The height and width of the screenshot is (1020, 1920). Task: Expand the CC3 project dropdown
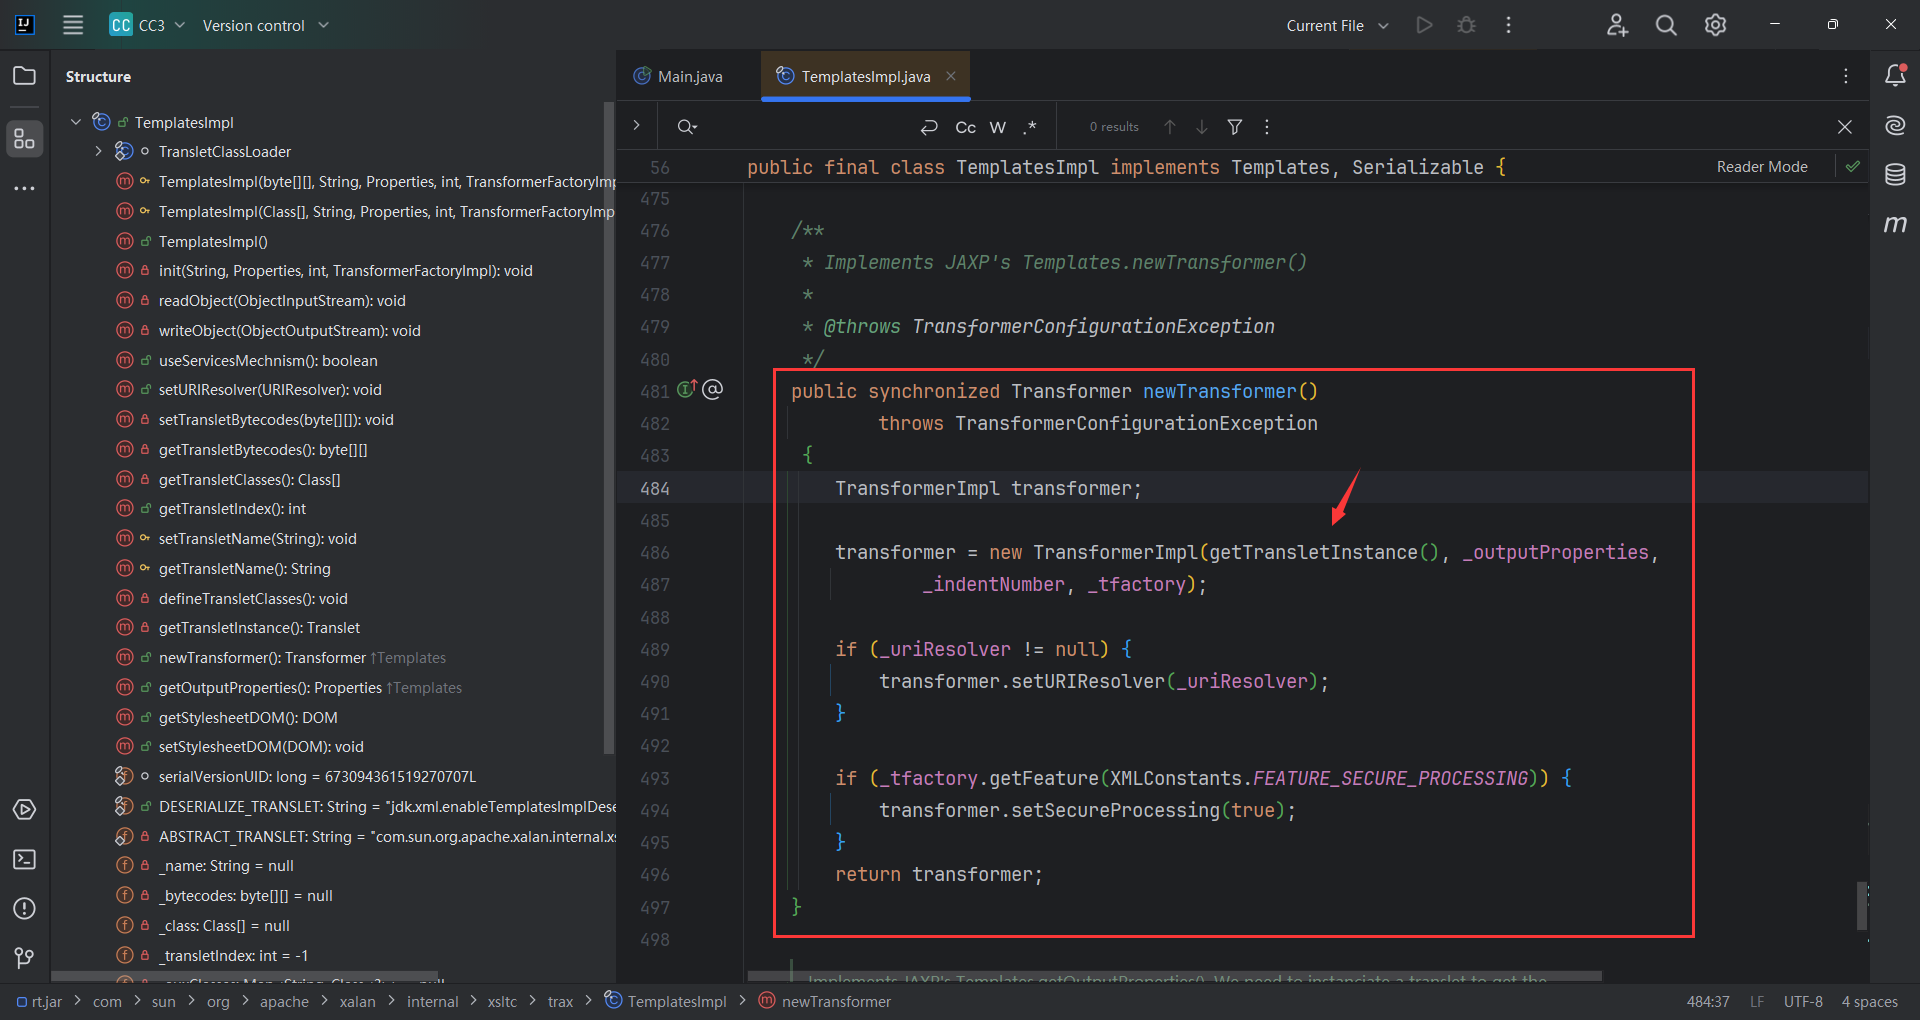pyautogui.click(x=148, y=25)
